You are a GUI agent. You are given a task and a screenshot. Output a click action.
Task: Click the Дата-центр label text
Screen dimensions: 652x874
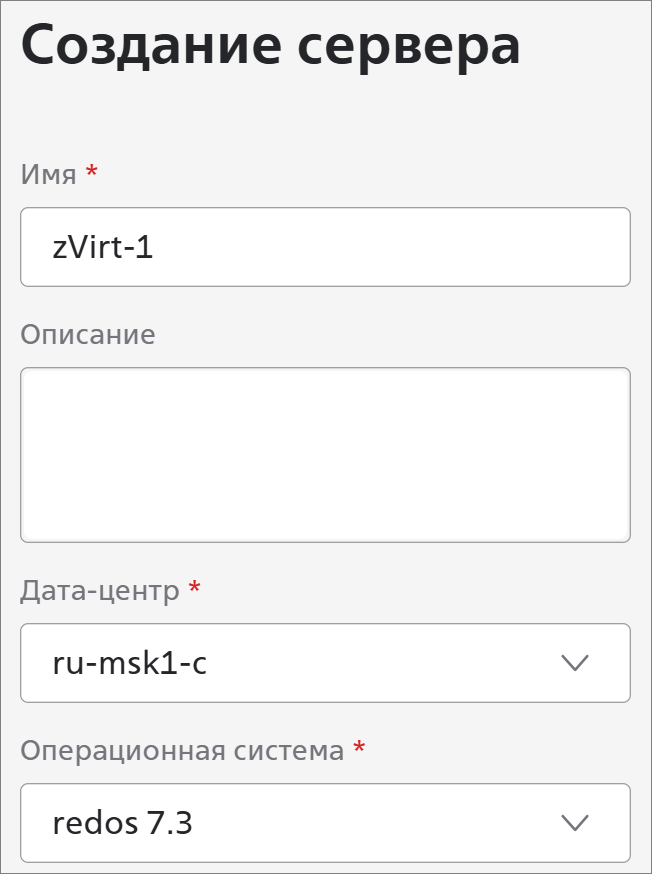100,590
